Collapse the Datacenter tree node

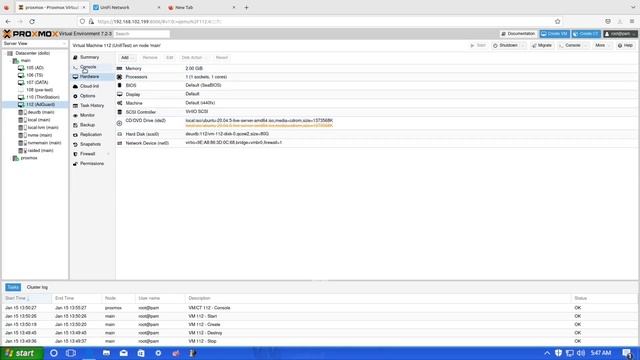tap(4, 53)
